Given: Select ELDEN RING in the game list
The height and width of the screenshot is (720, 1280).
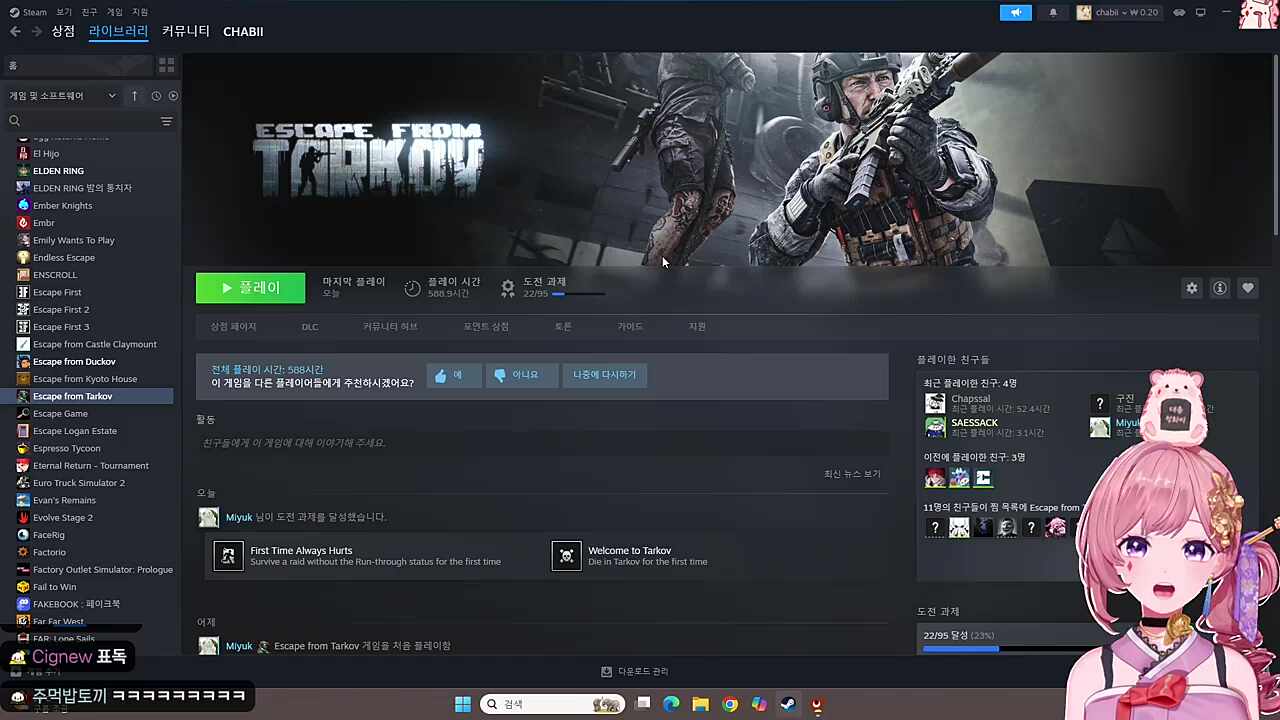Looking at the screenshot, I should pyautogui.click(x=58, y=171).
